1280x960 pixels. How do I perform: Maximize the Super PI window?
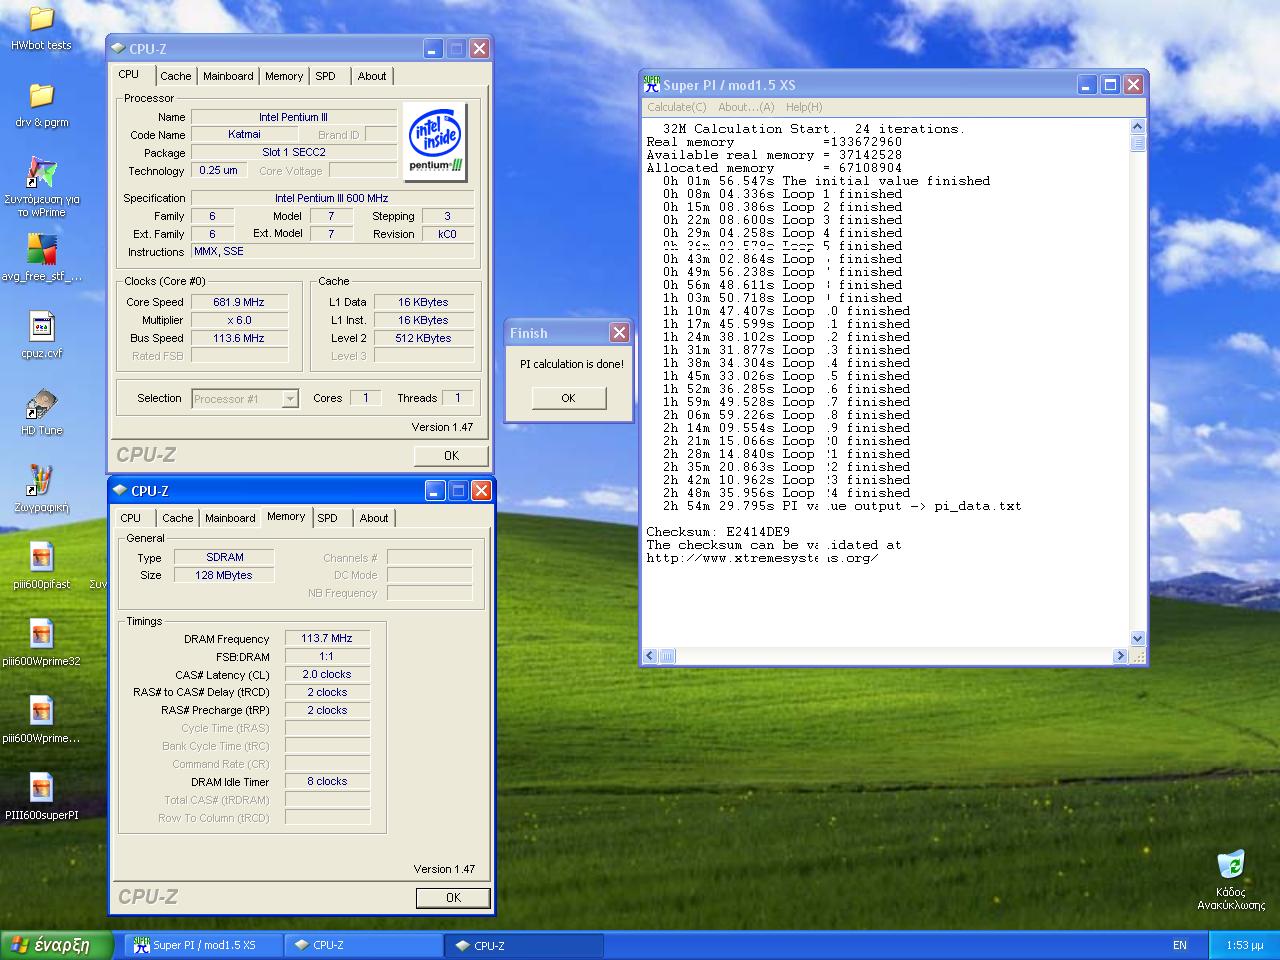click(1110, 85)
